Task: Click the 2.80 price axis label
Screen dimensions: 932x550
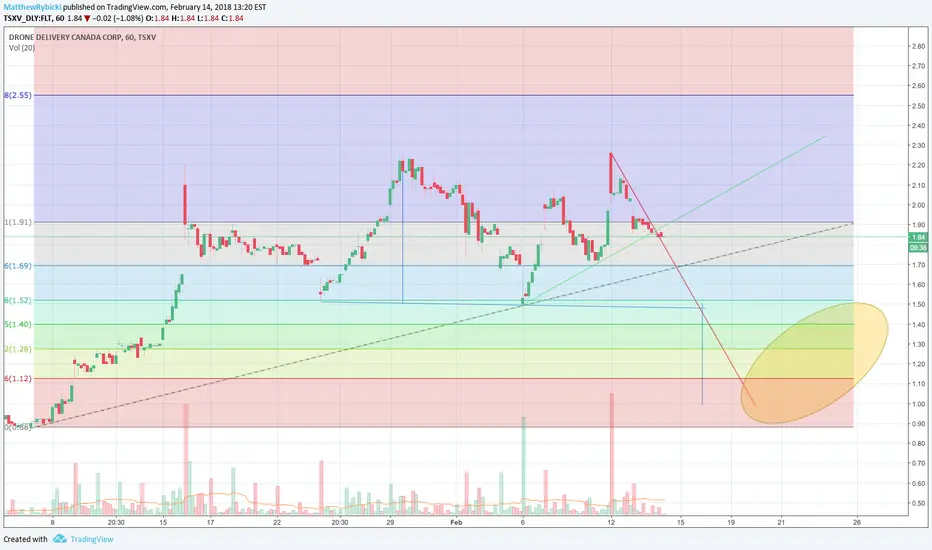Action: (x=918, y=46)
